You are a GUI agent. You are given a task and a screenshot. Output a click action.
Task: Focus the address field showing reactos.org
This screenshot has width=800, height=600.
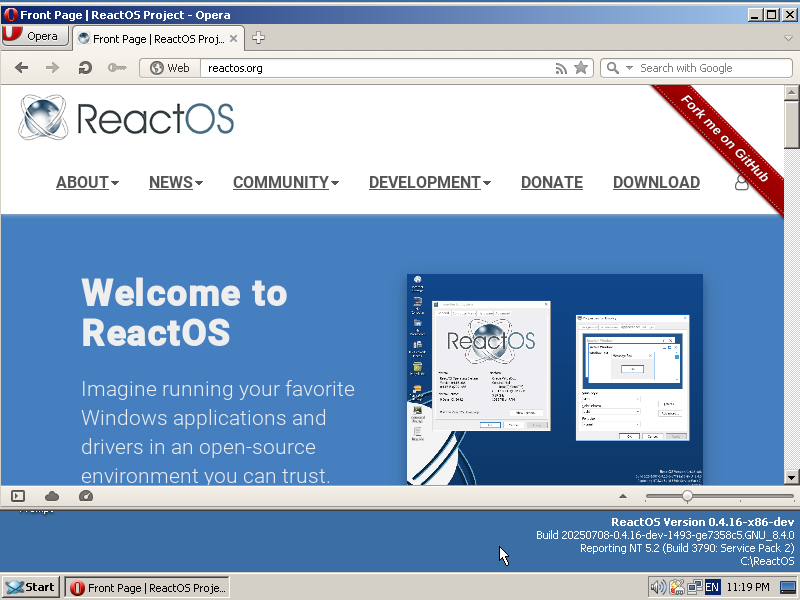[x=378, y=68]
